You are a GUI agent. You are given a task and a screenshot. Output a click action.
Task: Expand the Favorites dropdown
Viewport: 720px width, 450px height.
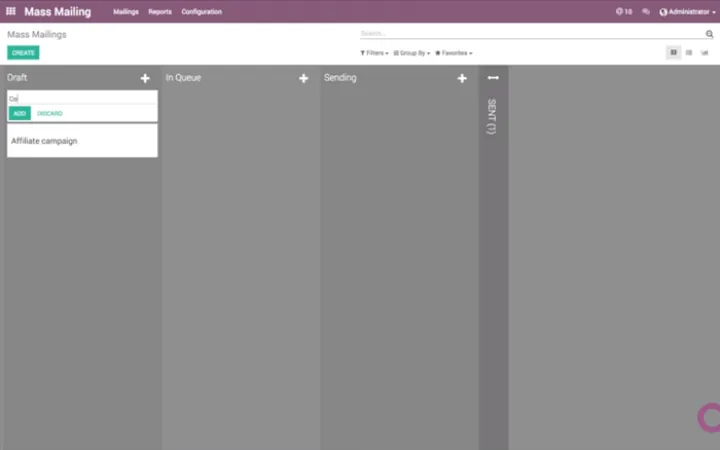(x=454, y=53)
